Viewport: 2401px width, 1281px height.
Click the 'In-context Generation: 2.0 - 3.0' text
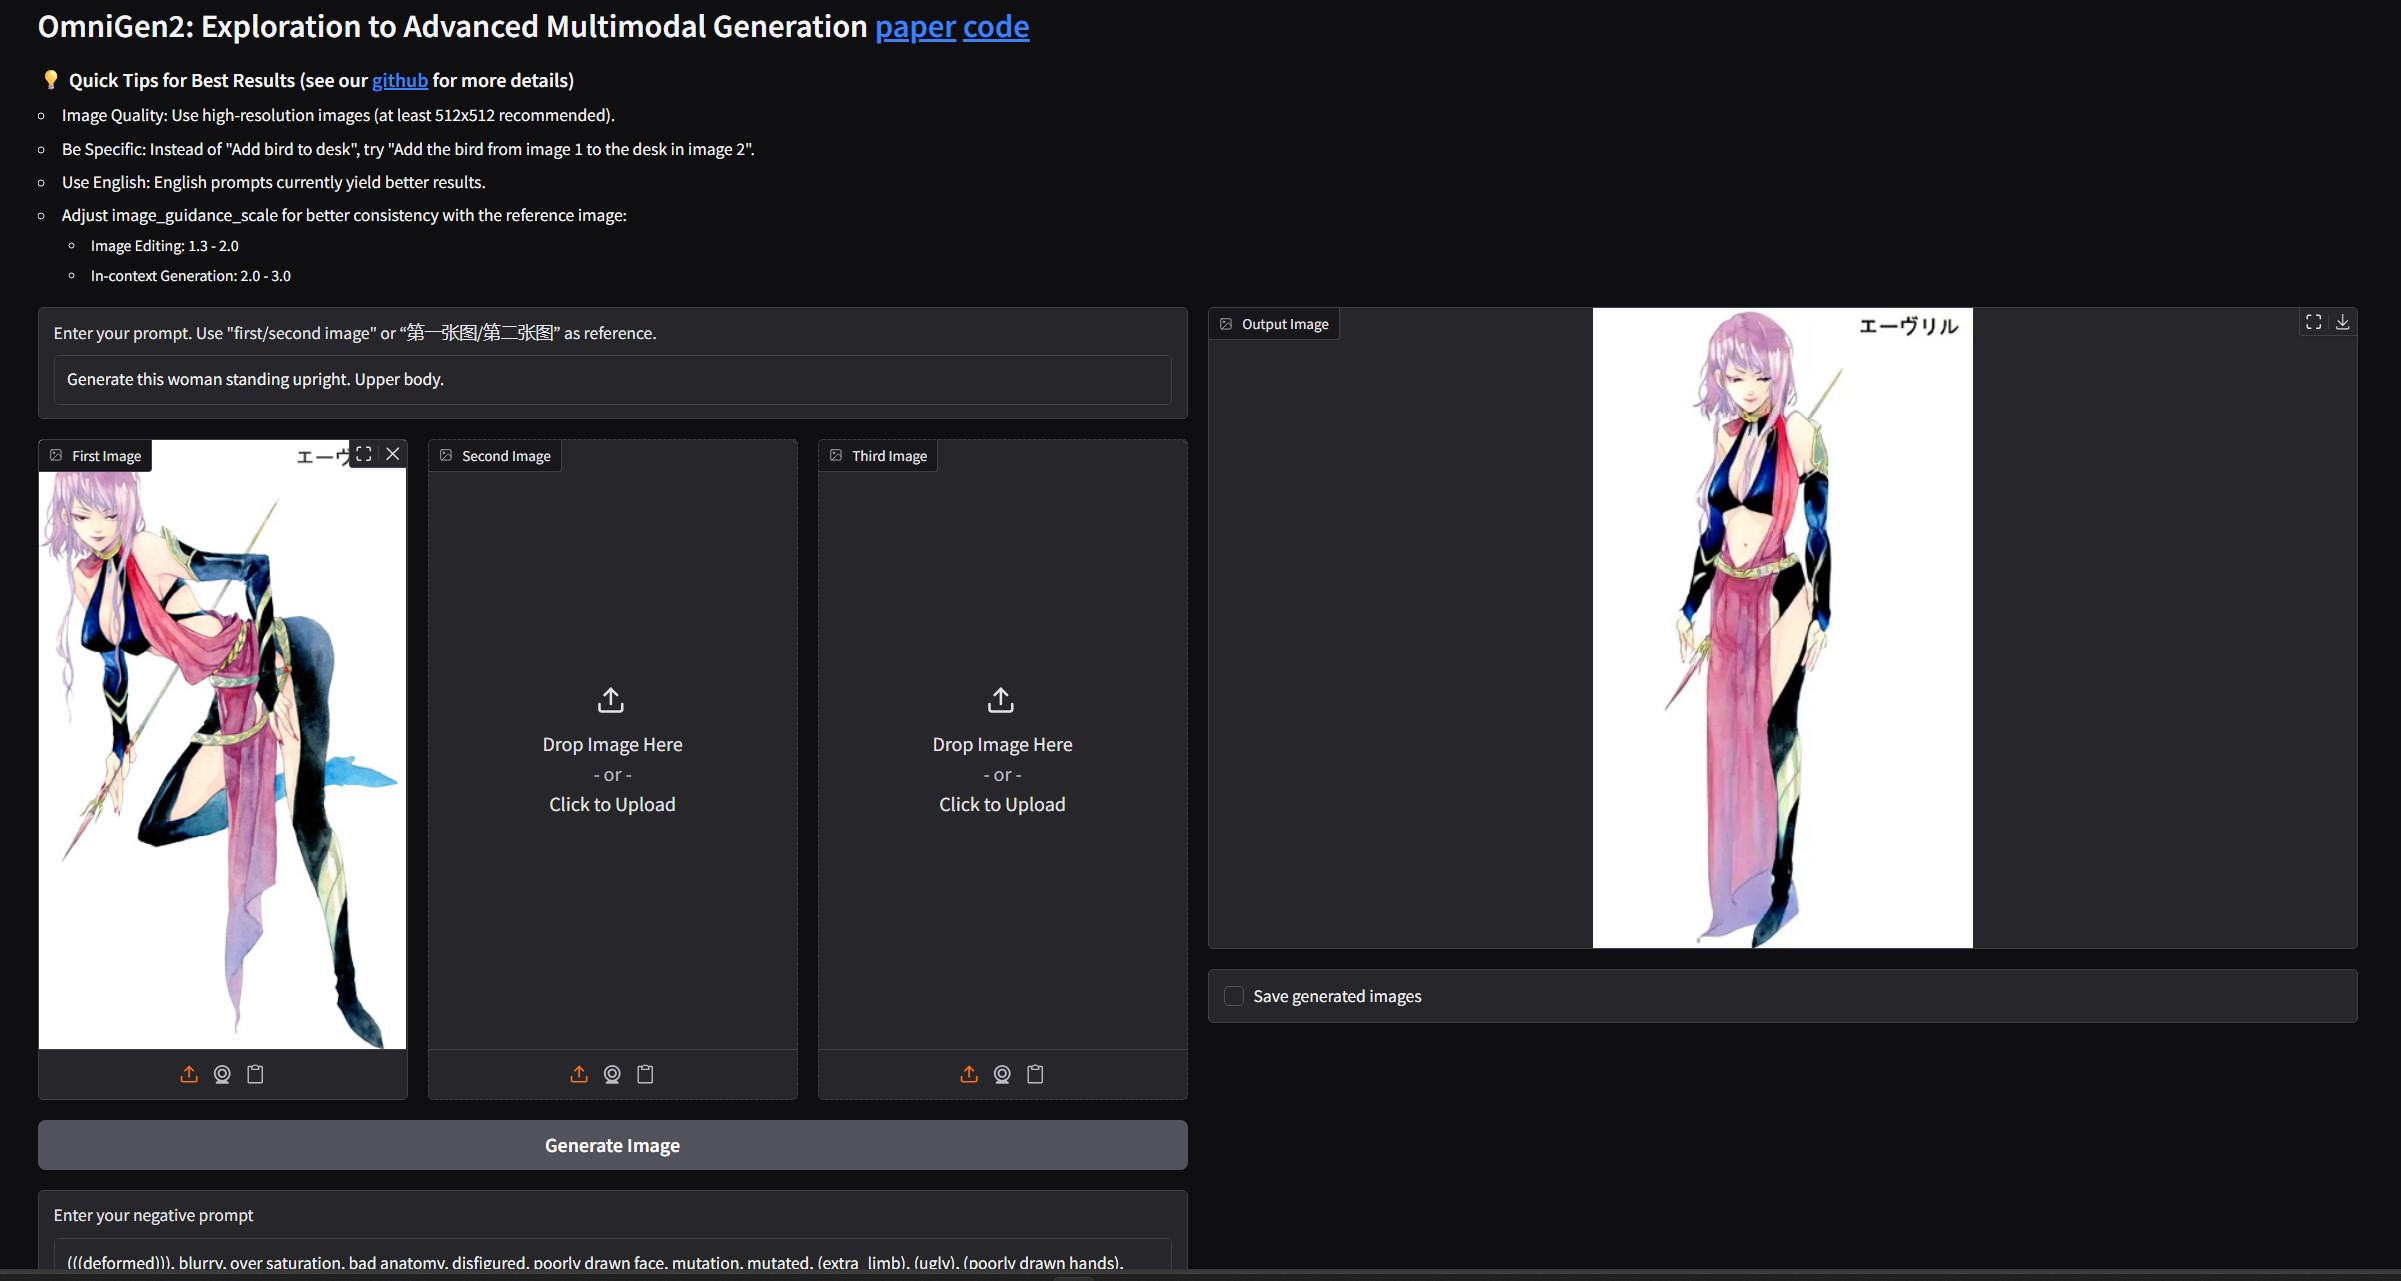pos(191,276)
